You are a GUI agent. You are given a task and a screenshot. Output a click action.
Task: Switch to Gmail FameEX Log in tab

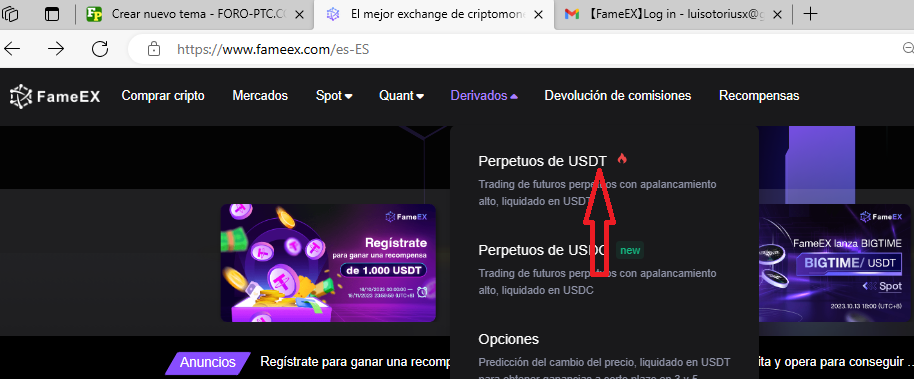672,14
